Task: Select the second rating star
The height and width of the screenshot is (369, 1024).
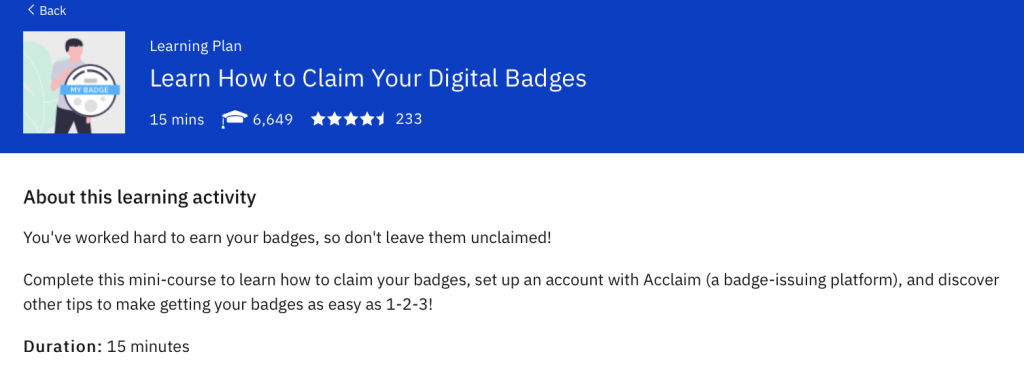Action: tap(333, 119)
